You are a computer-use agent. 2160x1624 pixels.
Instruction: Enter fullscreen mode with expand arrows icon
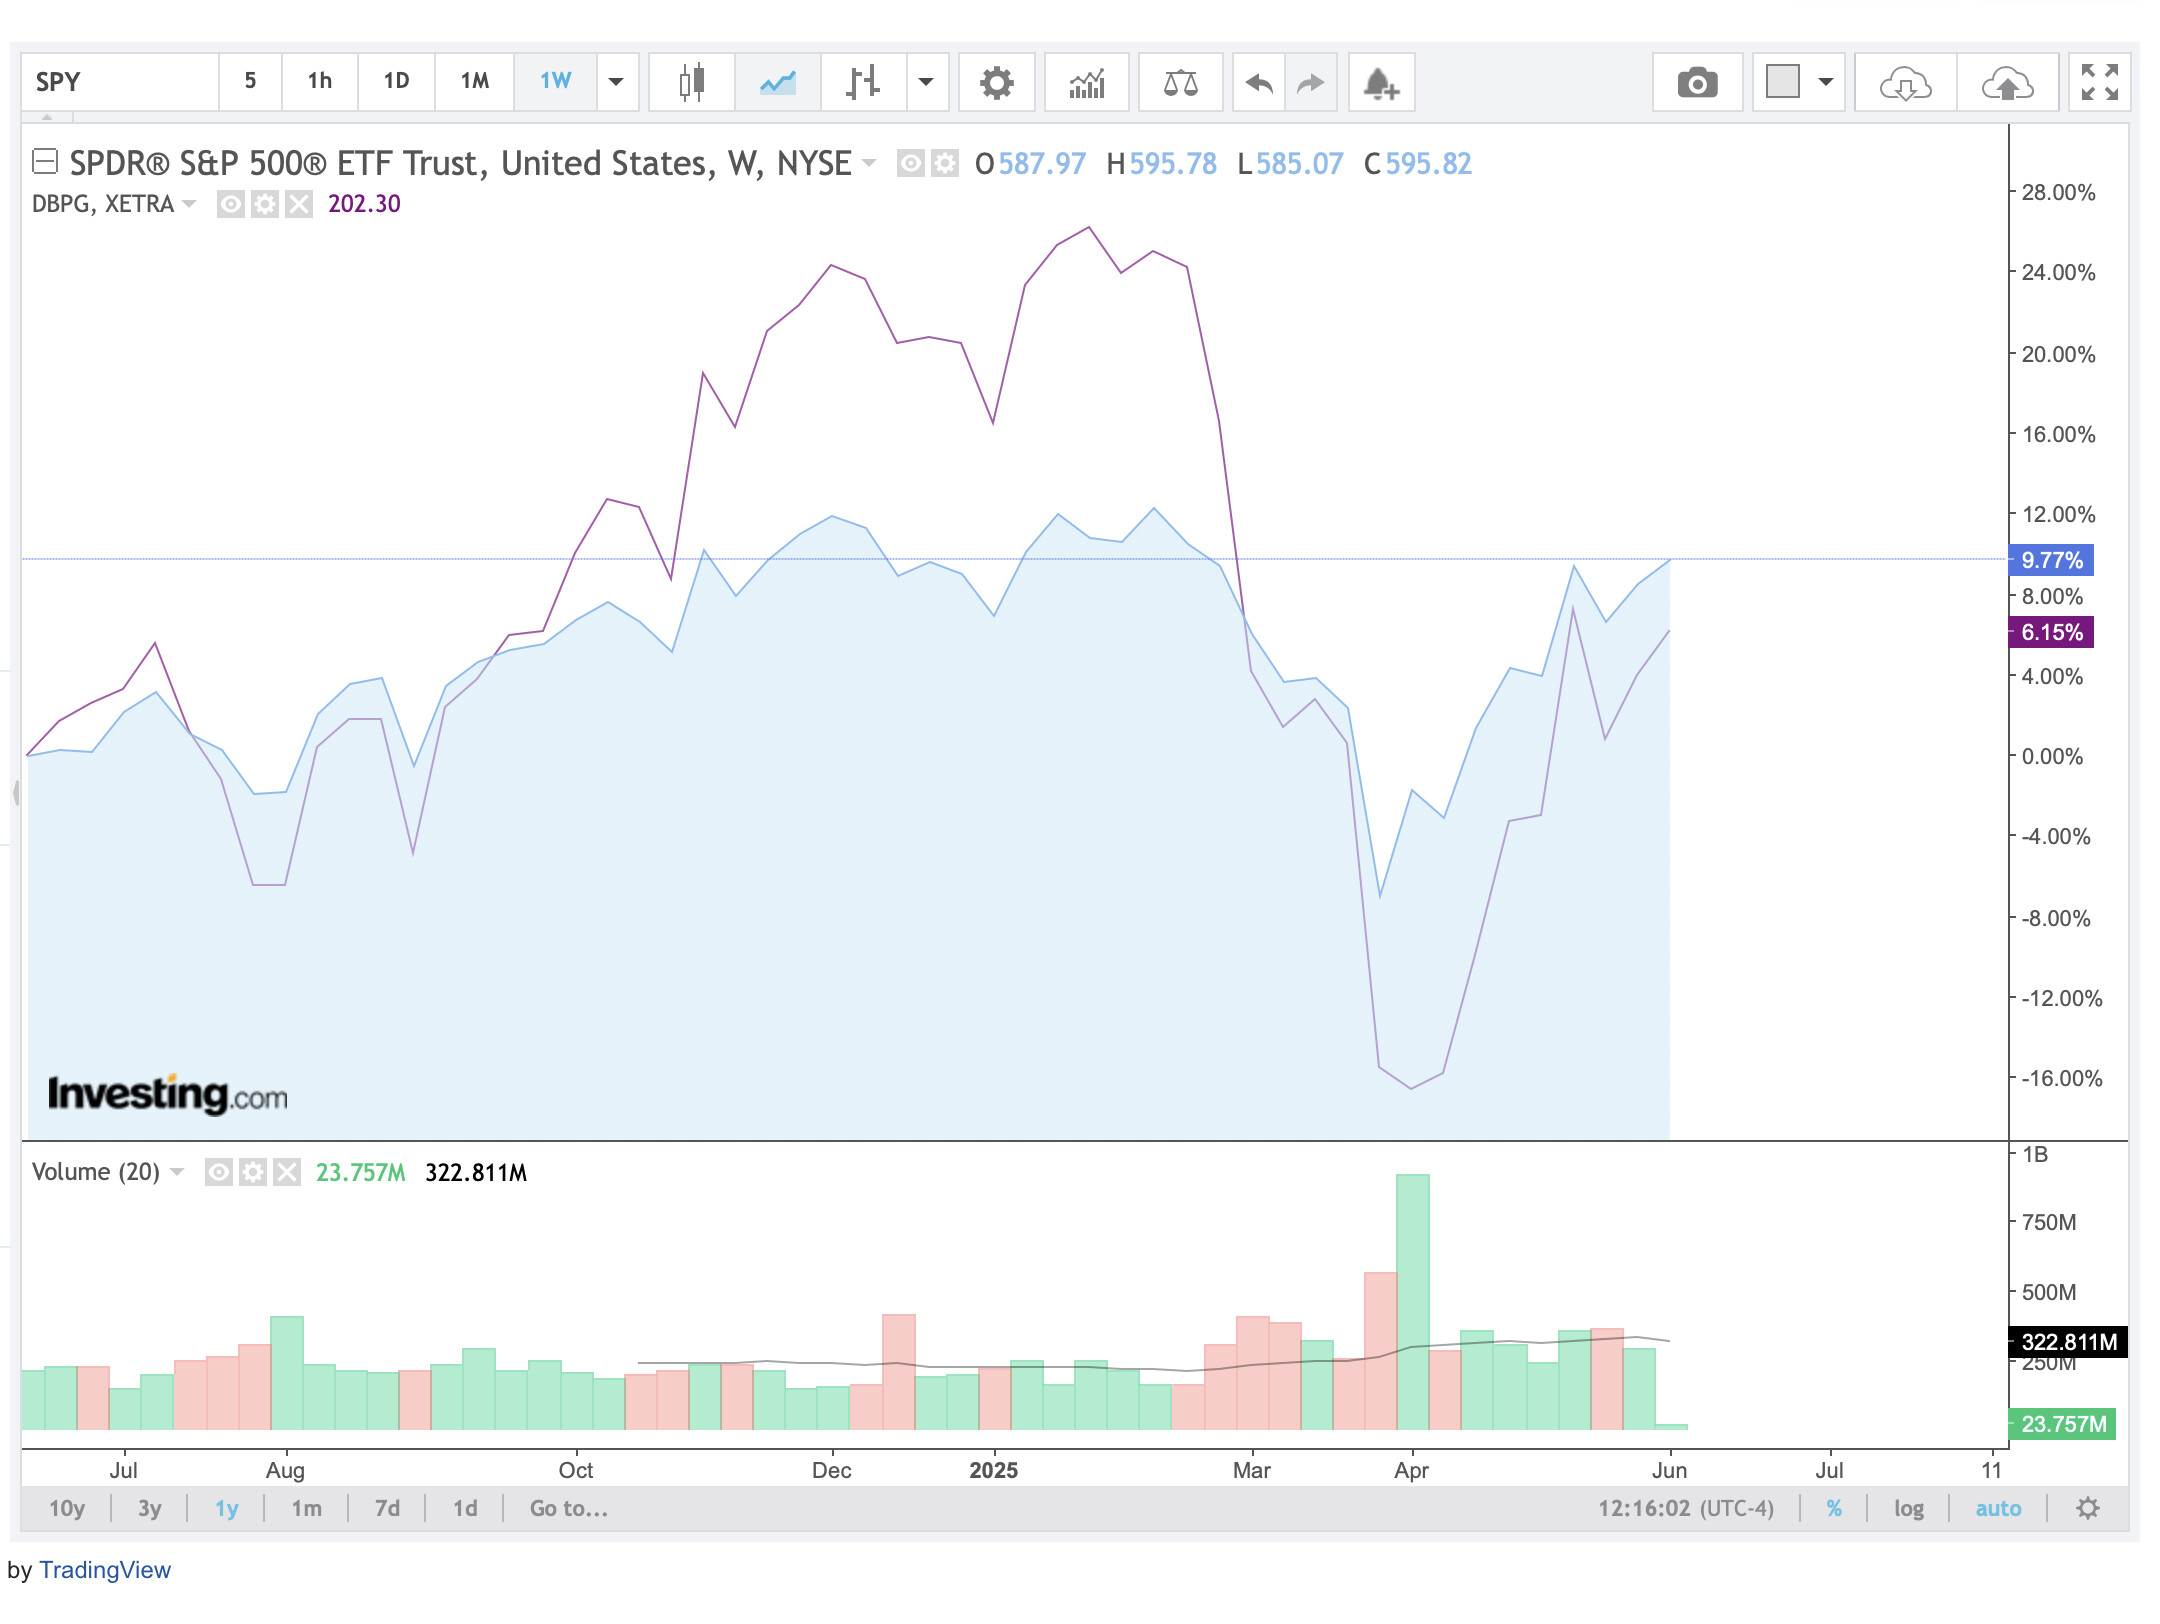[x=2099, y=82]
